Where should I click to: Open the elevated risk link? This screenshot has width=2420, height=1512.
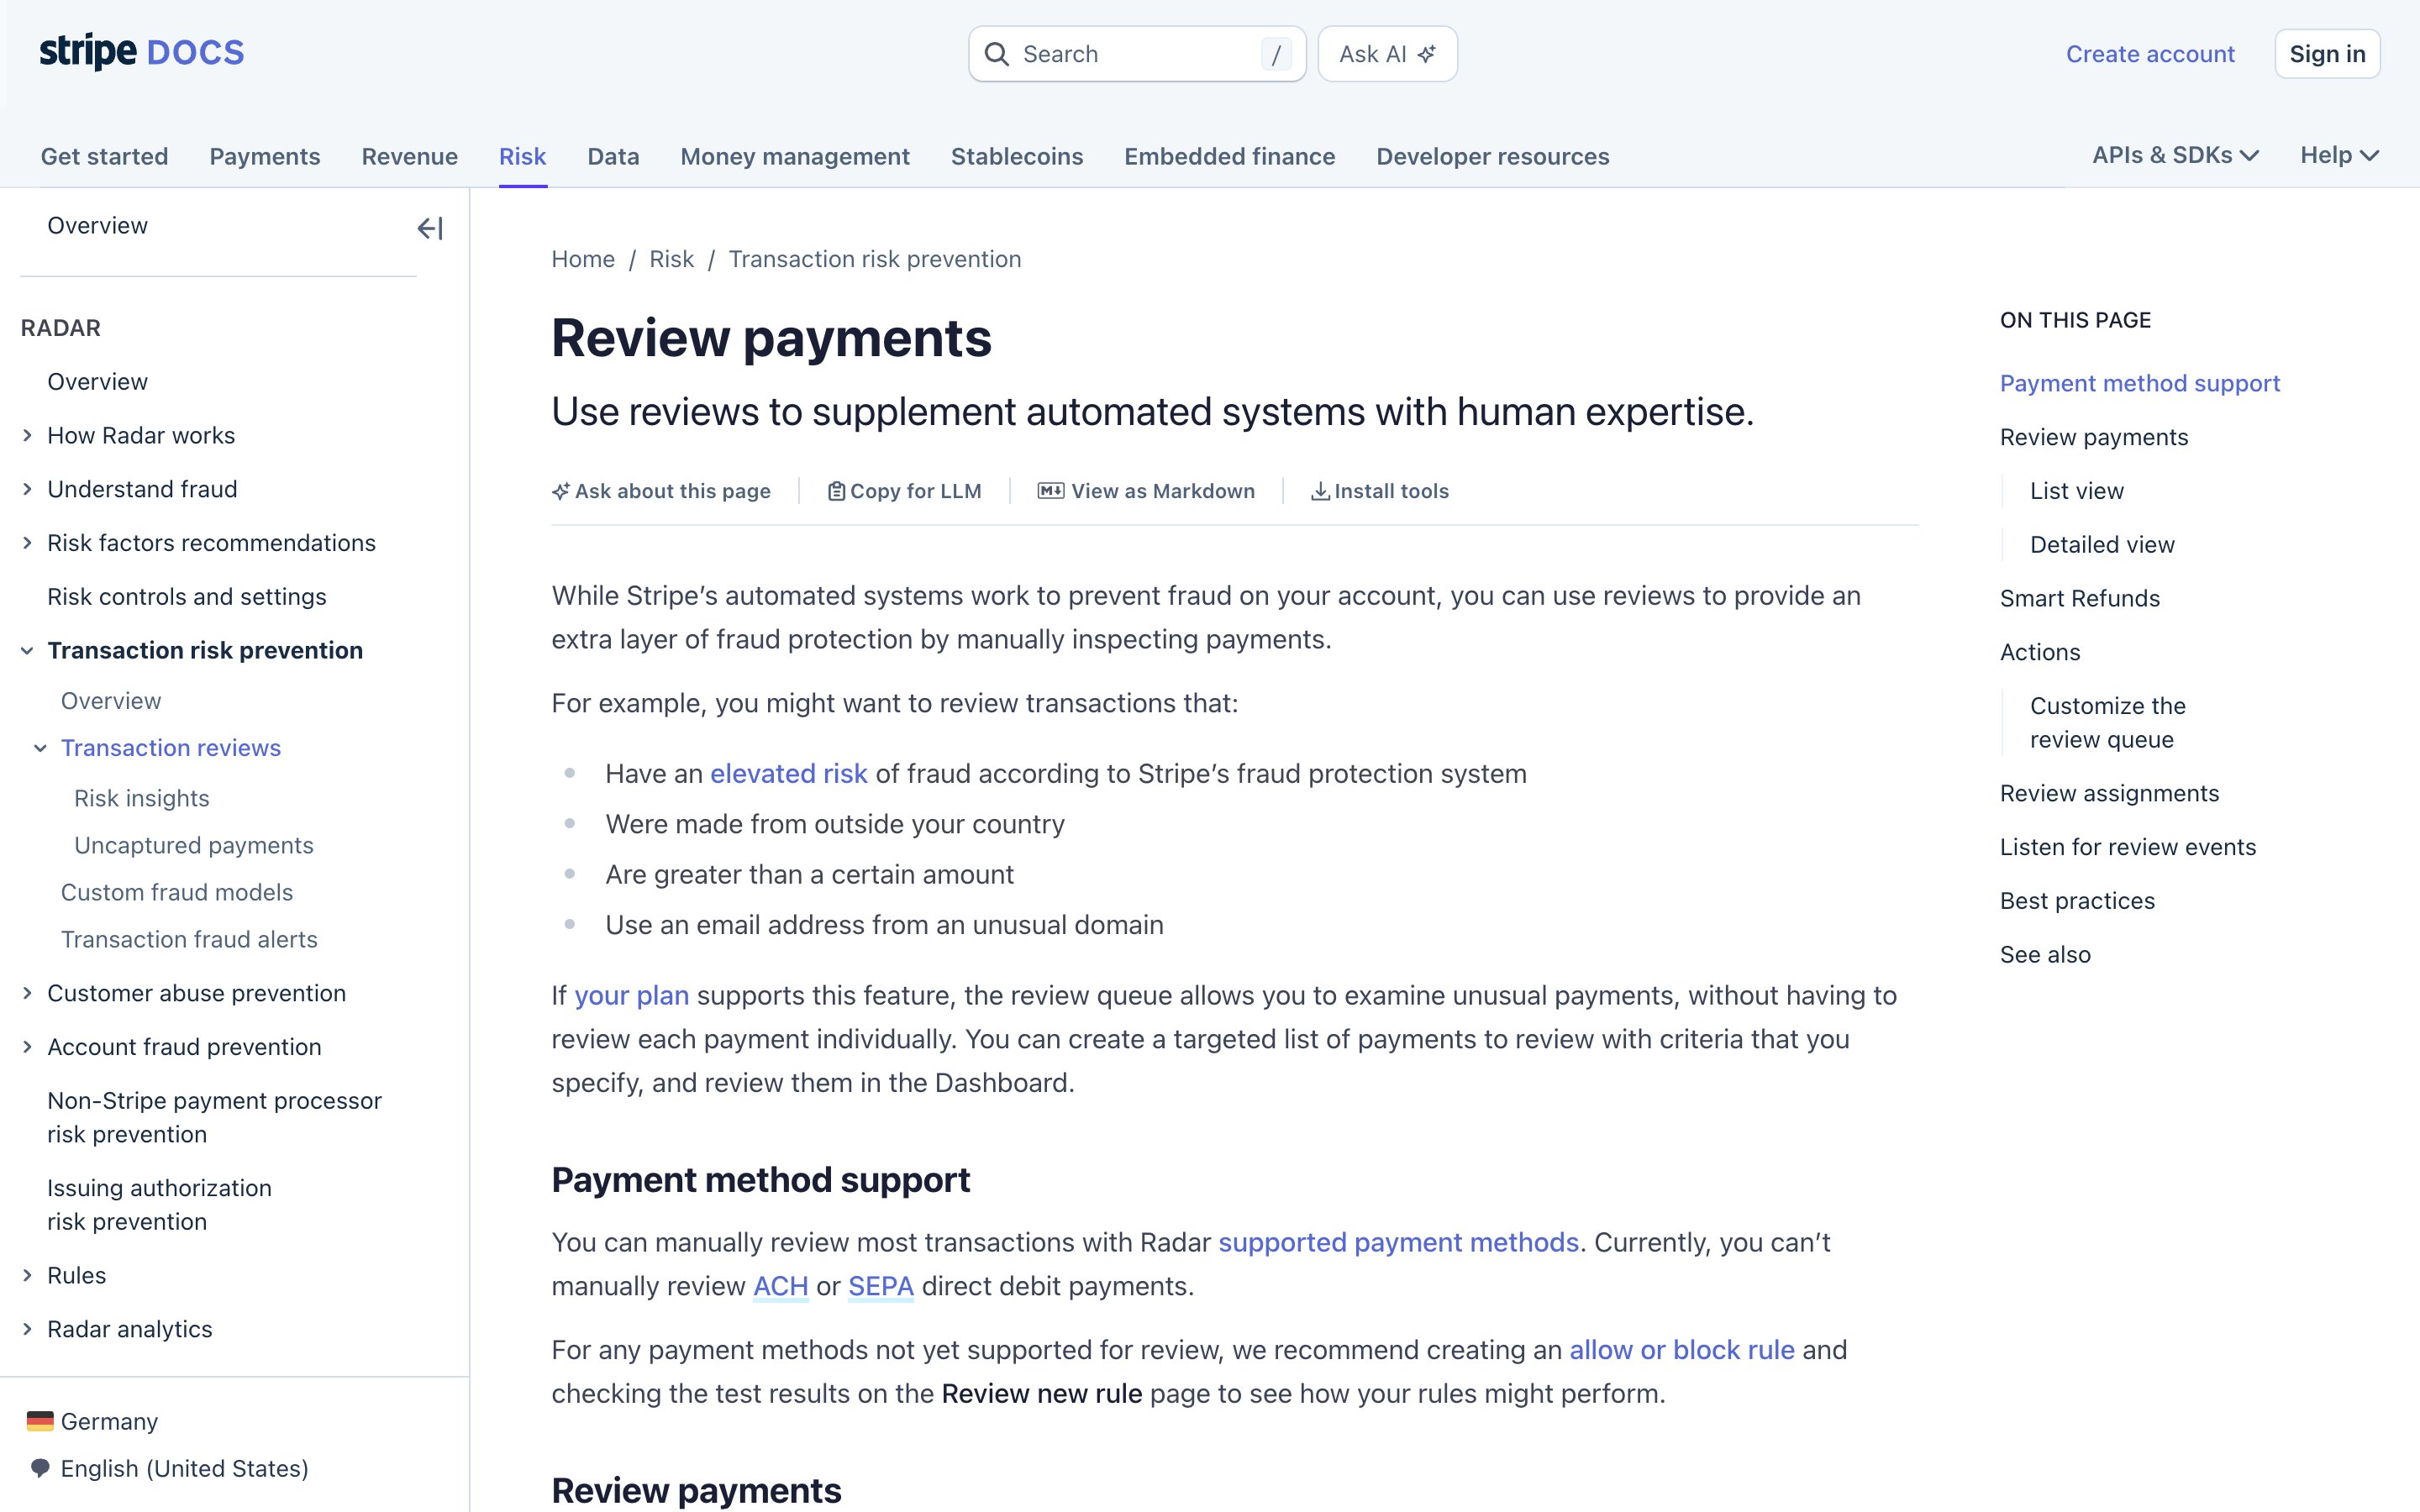(789, 774)
